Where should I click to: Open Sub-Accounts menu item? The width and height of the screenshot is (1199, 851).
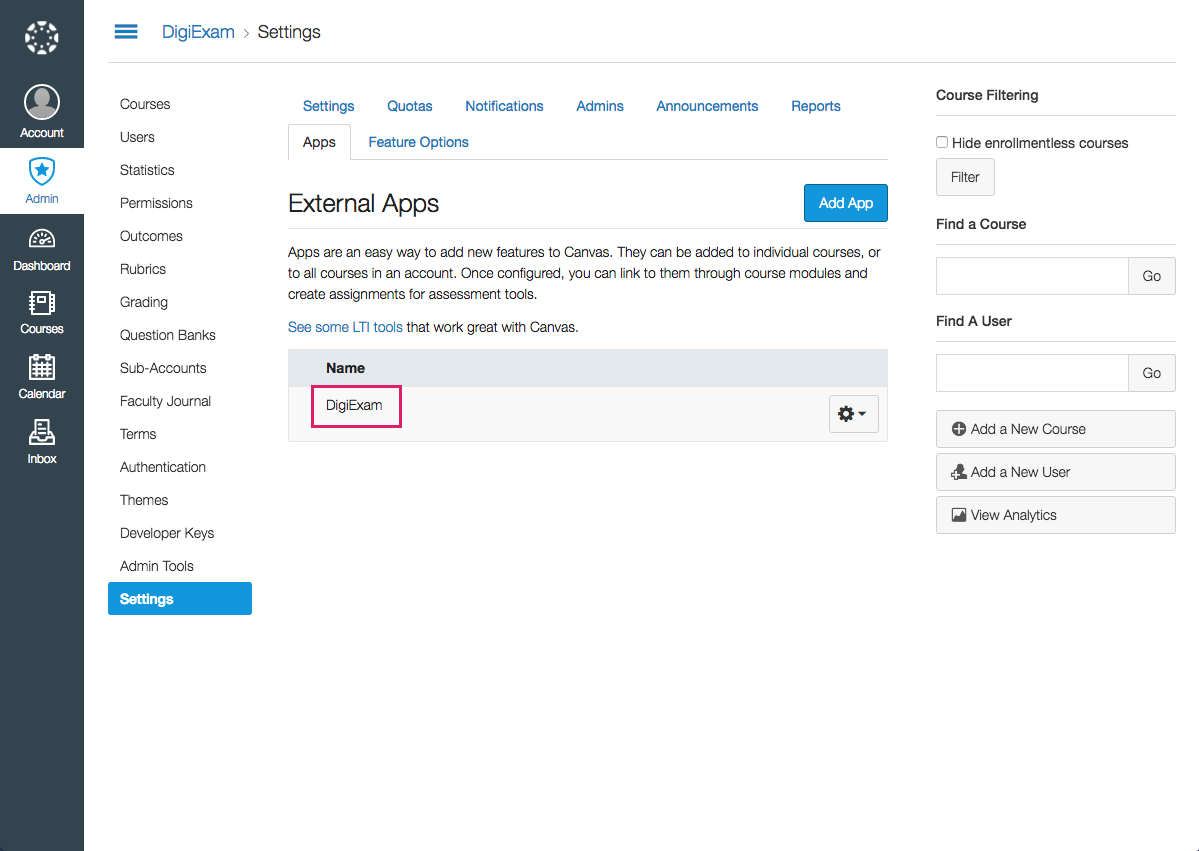click(x=163, y=368)
